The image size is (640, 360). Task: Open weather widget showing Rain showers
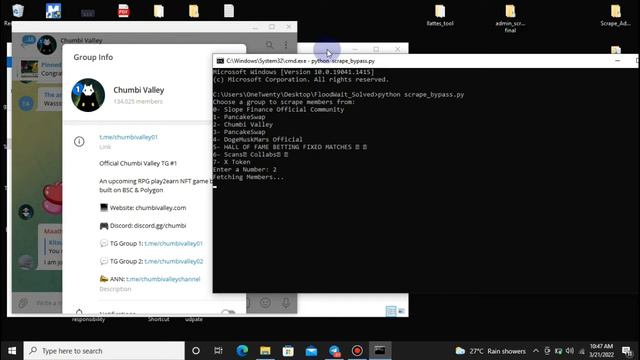point(491,351)
